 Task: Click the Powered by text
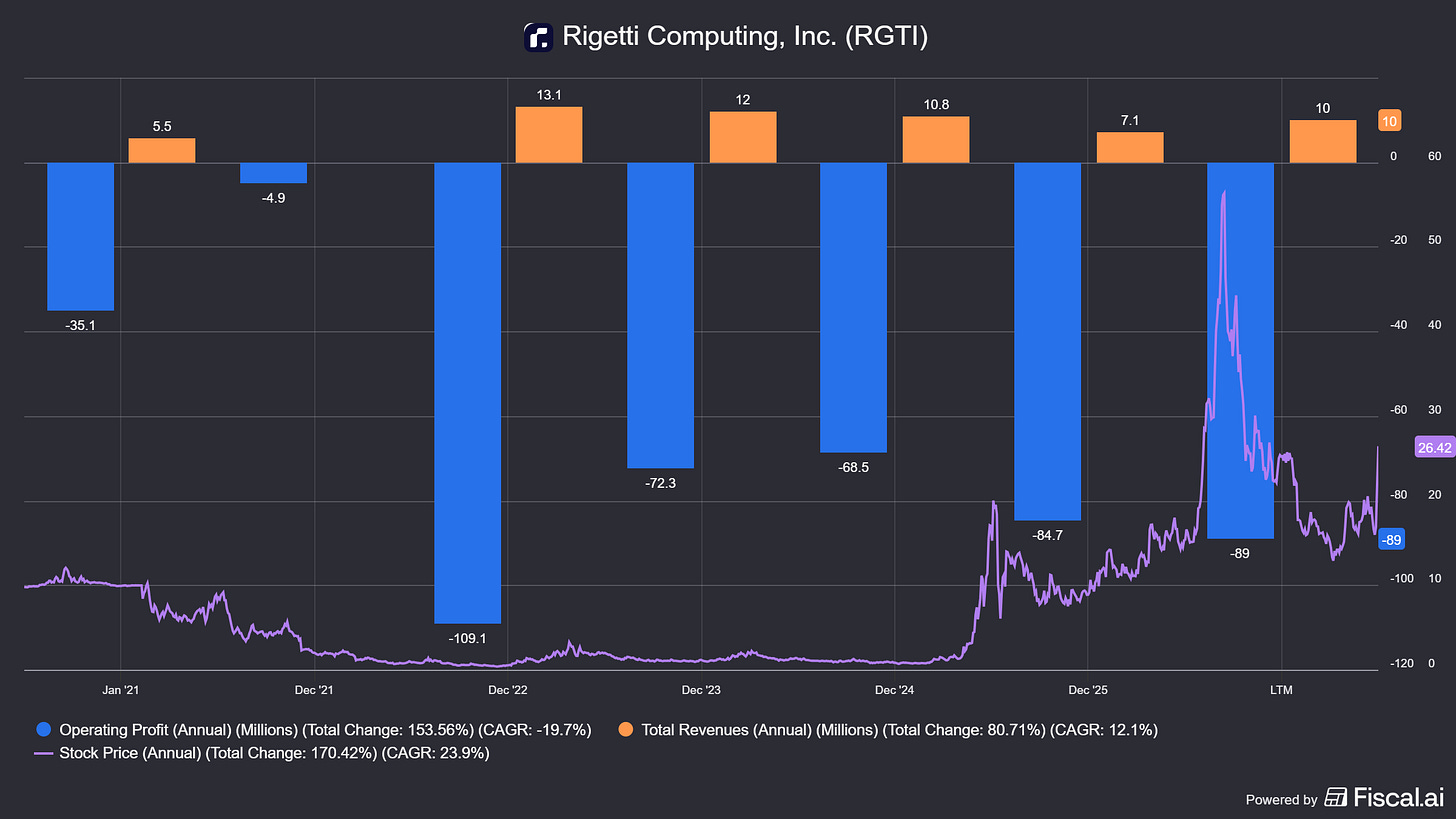coord(1281,799)
